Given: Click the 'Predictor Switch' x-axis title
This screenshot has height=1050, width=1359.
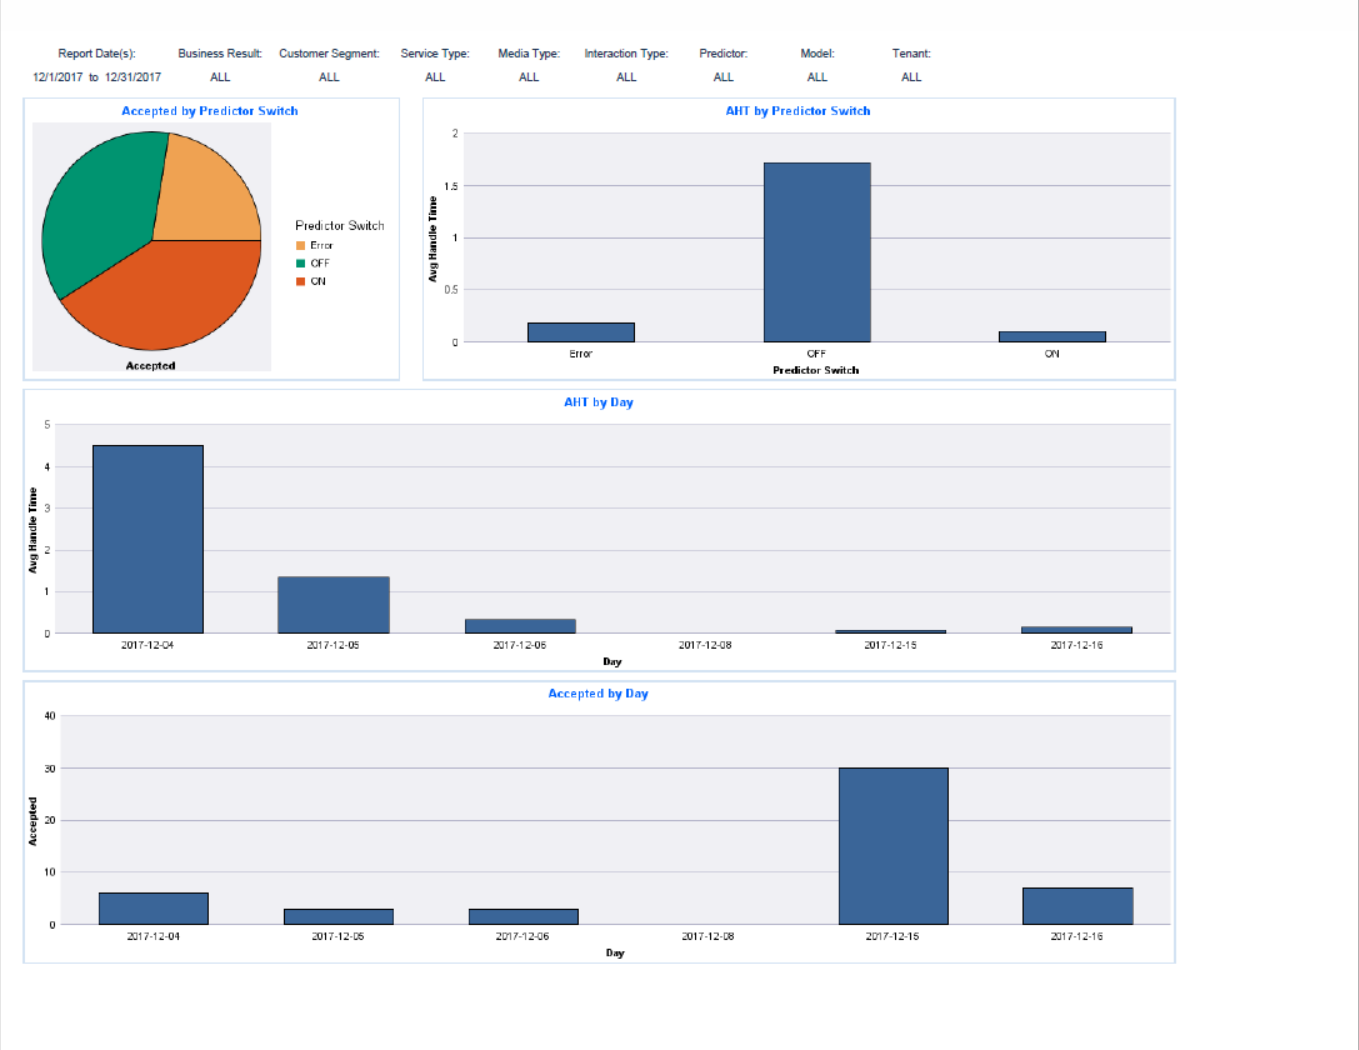Looking at the screenshot, I should point(816,370).
